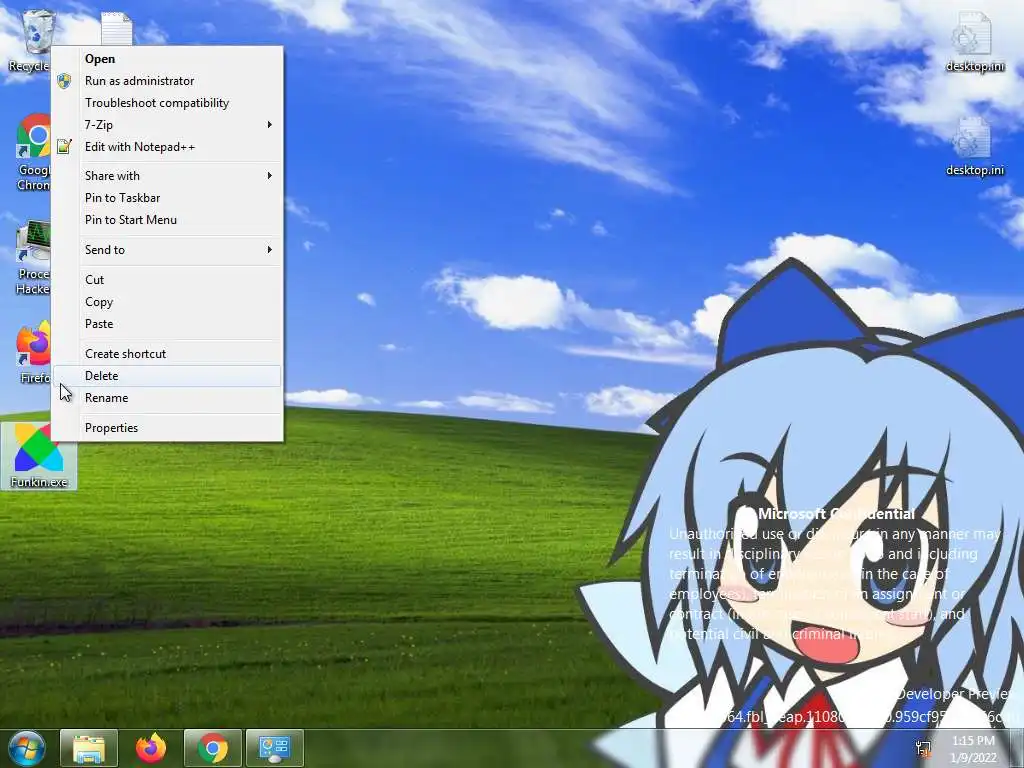Choose Run as administrator
1024x768 pixels.
[167, 81]
